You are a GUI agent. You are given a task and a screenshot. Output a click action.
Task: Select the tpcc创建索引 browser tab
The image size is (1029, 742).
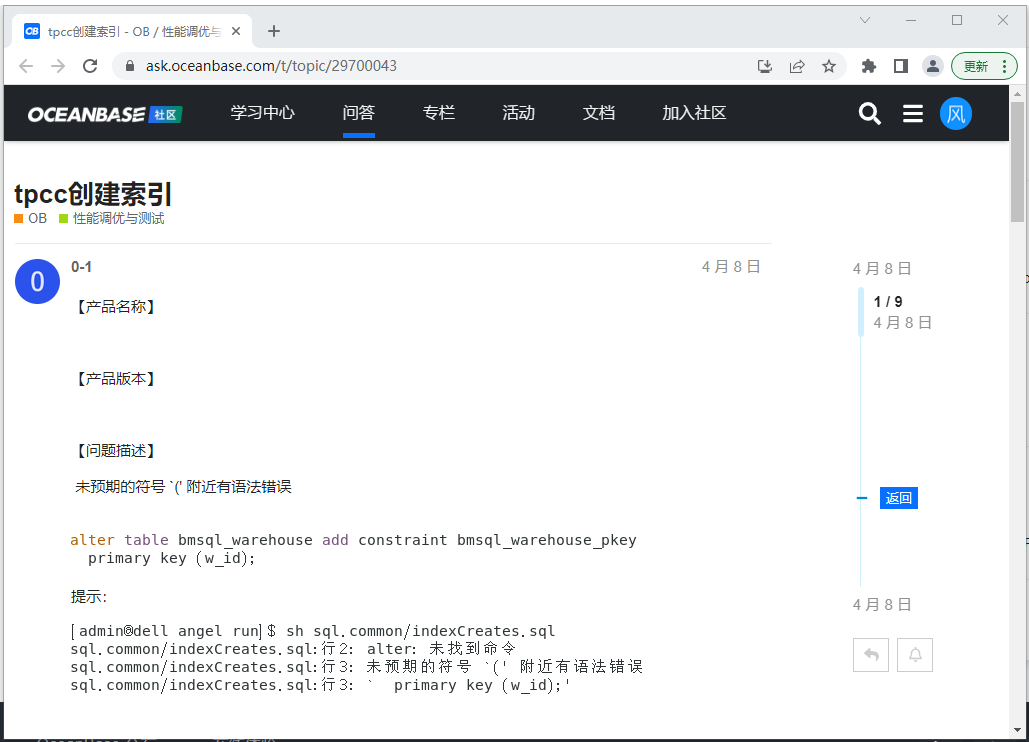click(x=132, y=31)
